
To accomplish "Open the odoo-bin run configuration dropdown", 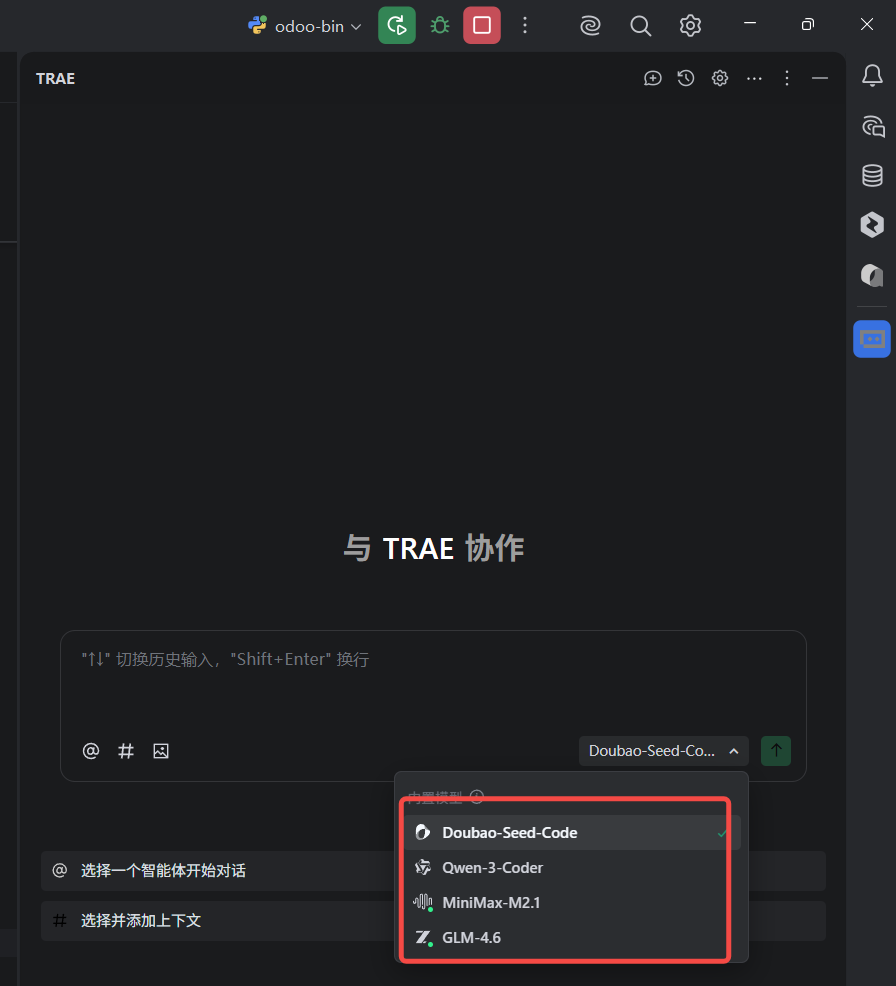I will [x=305, y=26].
